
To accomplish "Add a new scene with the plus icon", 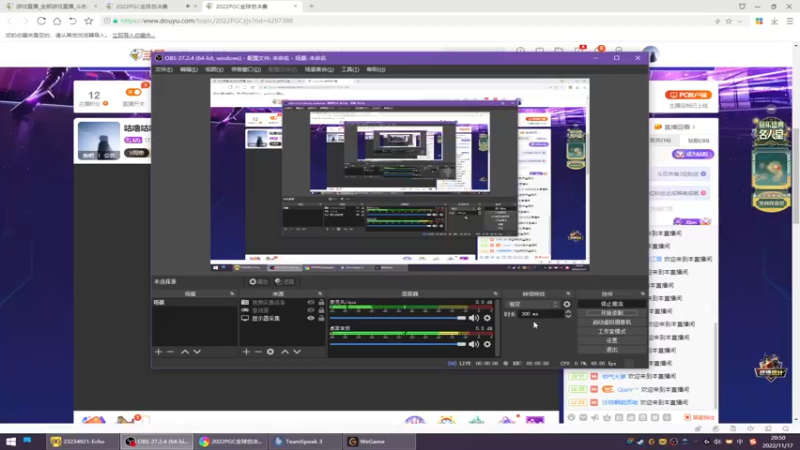I will (x=158, y=352).
